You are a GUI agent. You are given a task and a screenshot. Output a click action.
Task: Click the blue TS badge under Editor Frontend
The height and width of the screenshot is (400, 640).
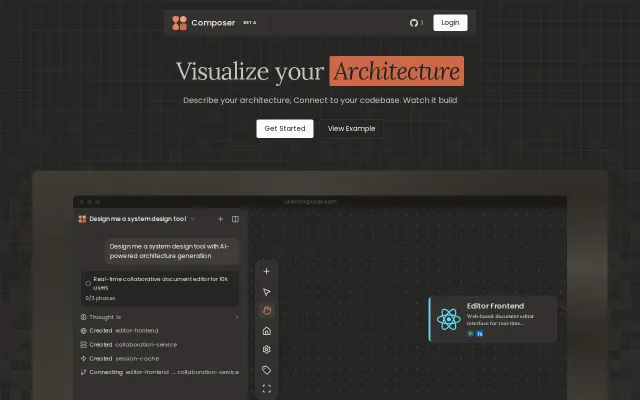(480, 334)
